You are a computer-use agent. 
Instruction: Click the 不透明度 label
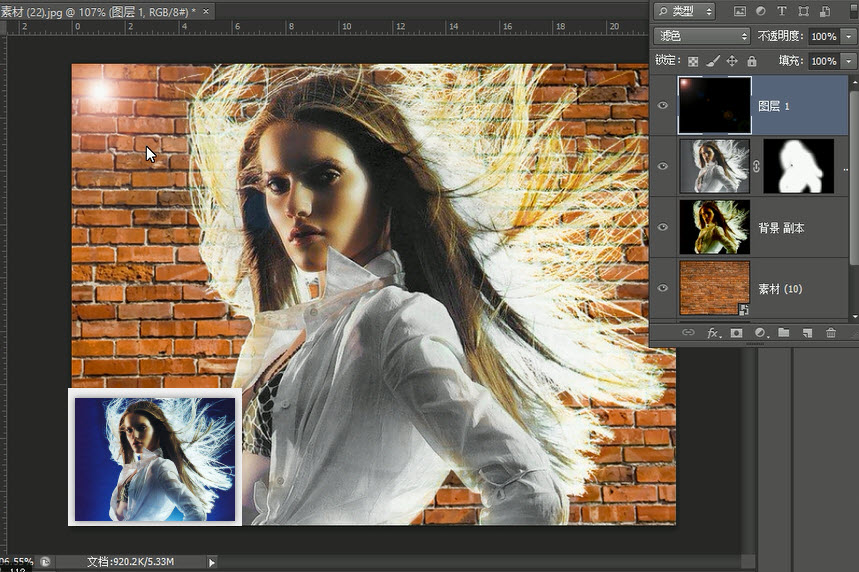point(781,36)
